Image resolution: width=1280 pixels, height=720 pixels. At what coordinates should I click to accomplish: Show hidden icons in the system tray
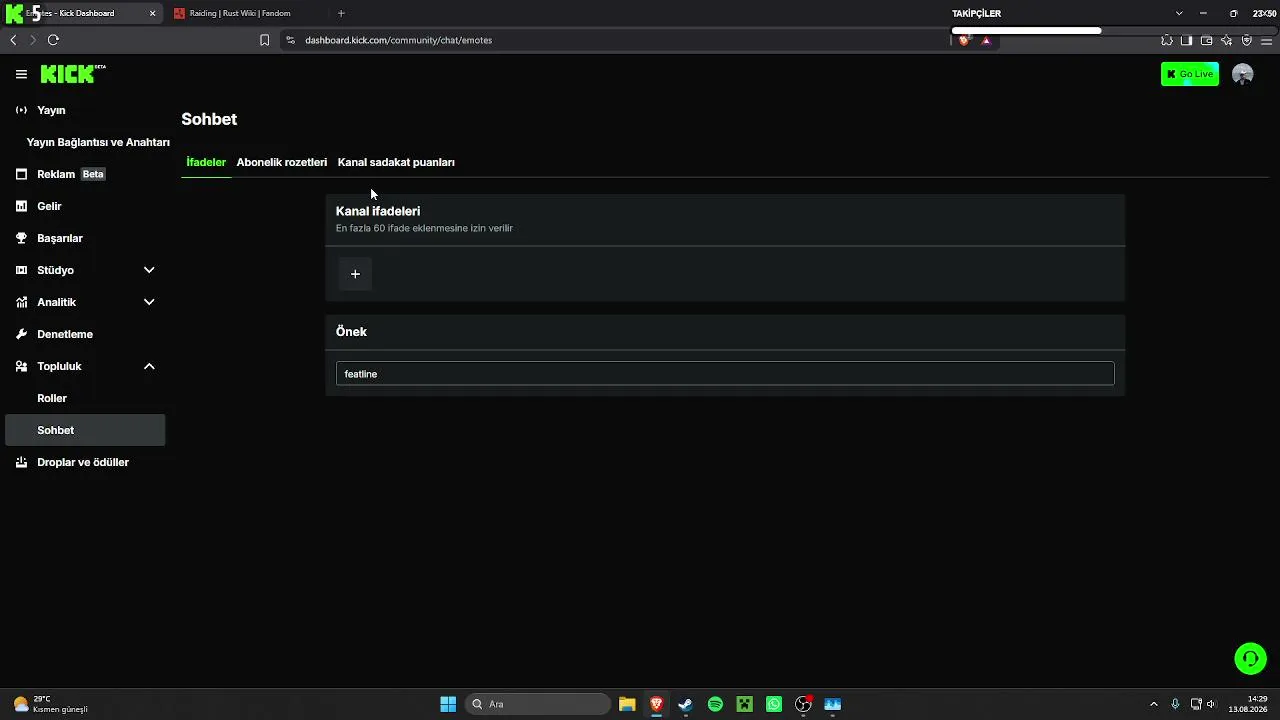pyautogui.click(x=1153, y=704)
